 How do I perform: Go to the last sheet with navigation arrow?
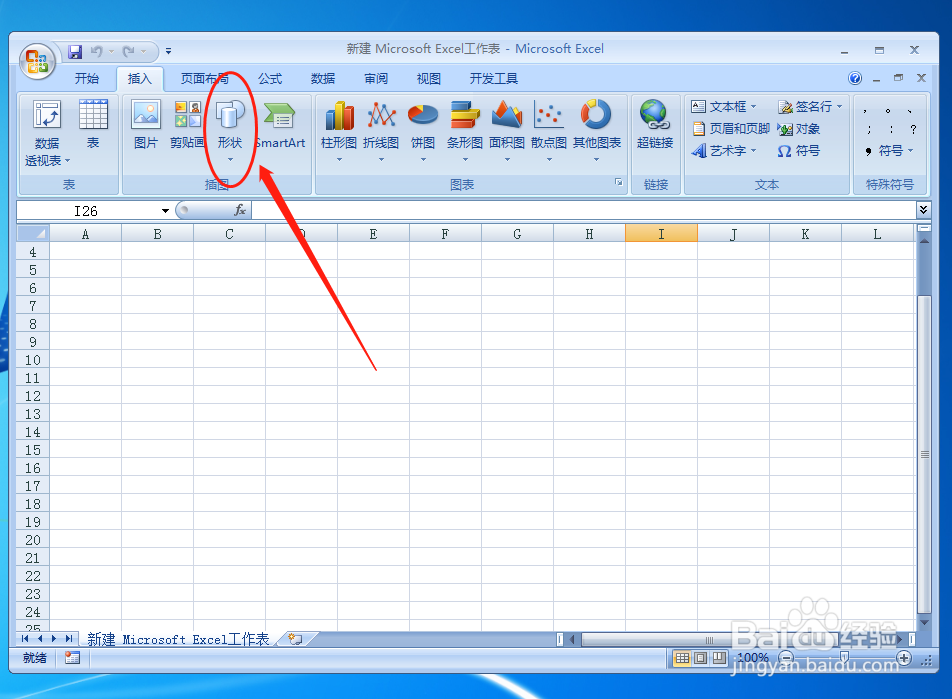(x=69, y=638)
